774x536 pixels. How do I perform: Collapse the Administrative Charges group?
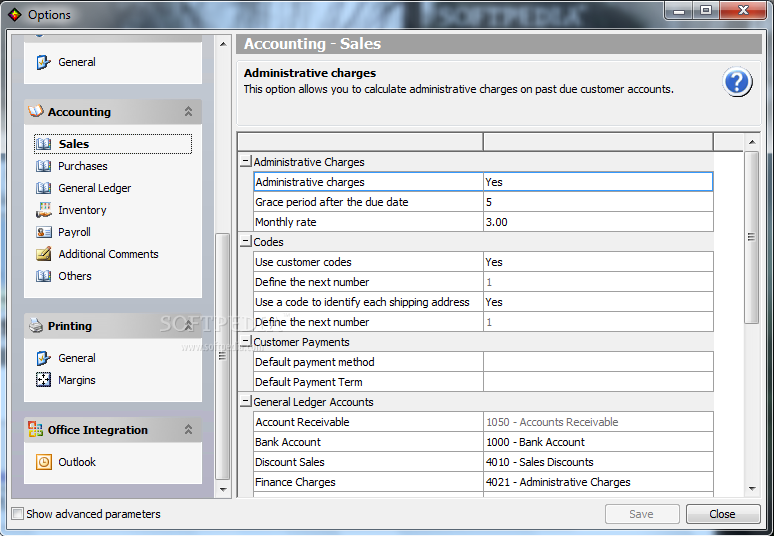tap(245, 161)
